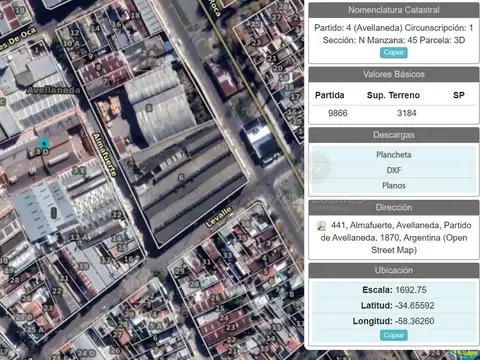
Task: Click the Ubicación section header
Action: tap(394, 270)
